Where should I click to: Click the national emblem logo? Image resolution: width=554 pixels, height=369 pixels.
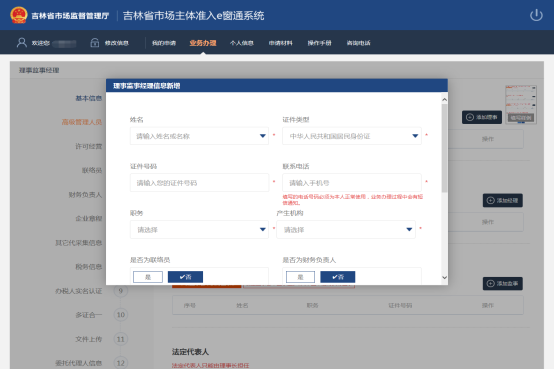(19, 15)
